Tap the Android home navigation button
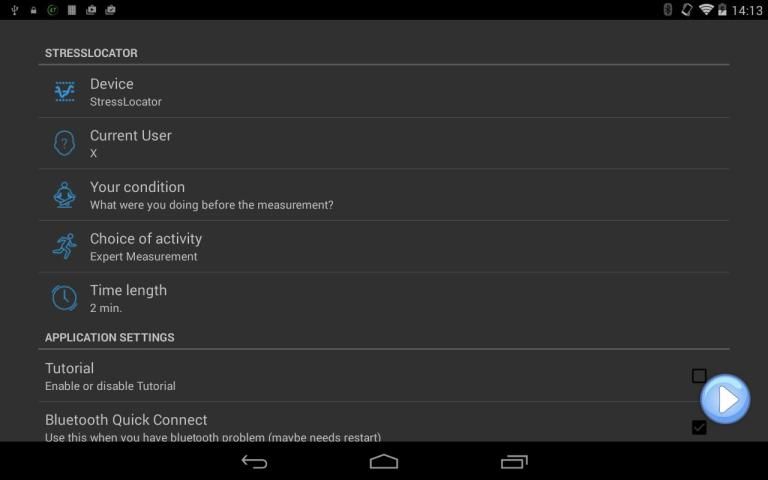The height and width of the screenshot is (480, 768). (384, 461)
